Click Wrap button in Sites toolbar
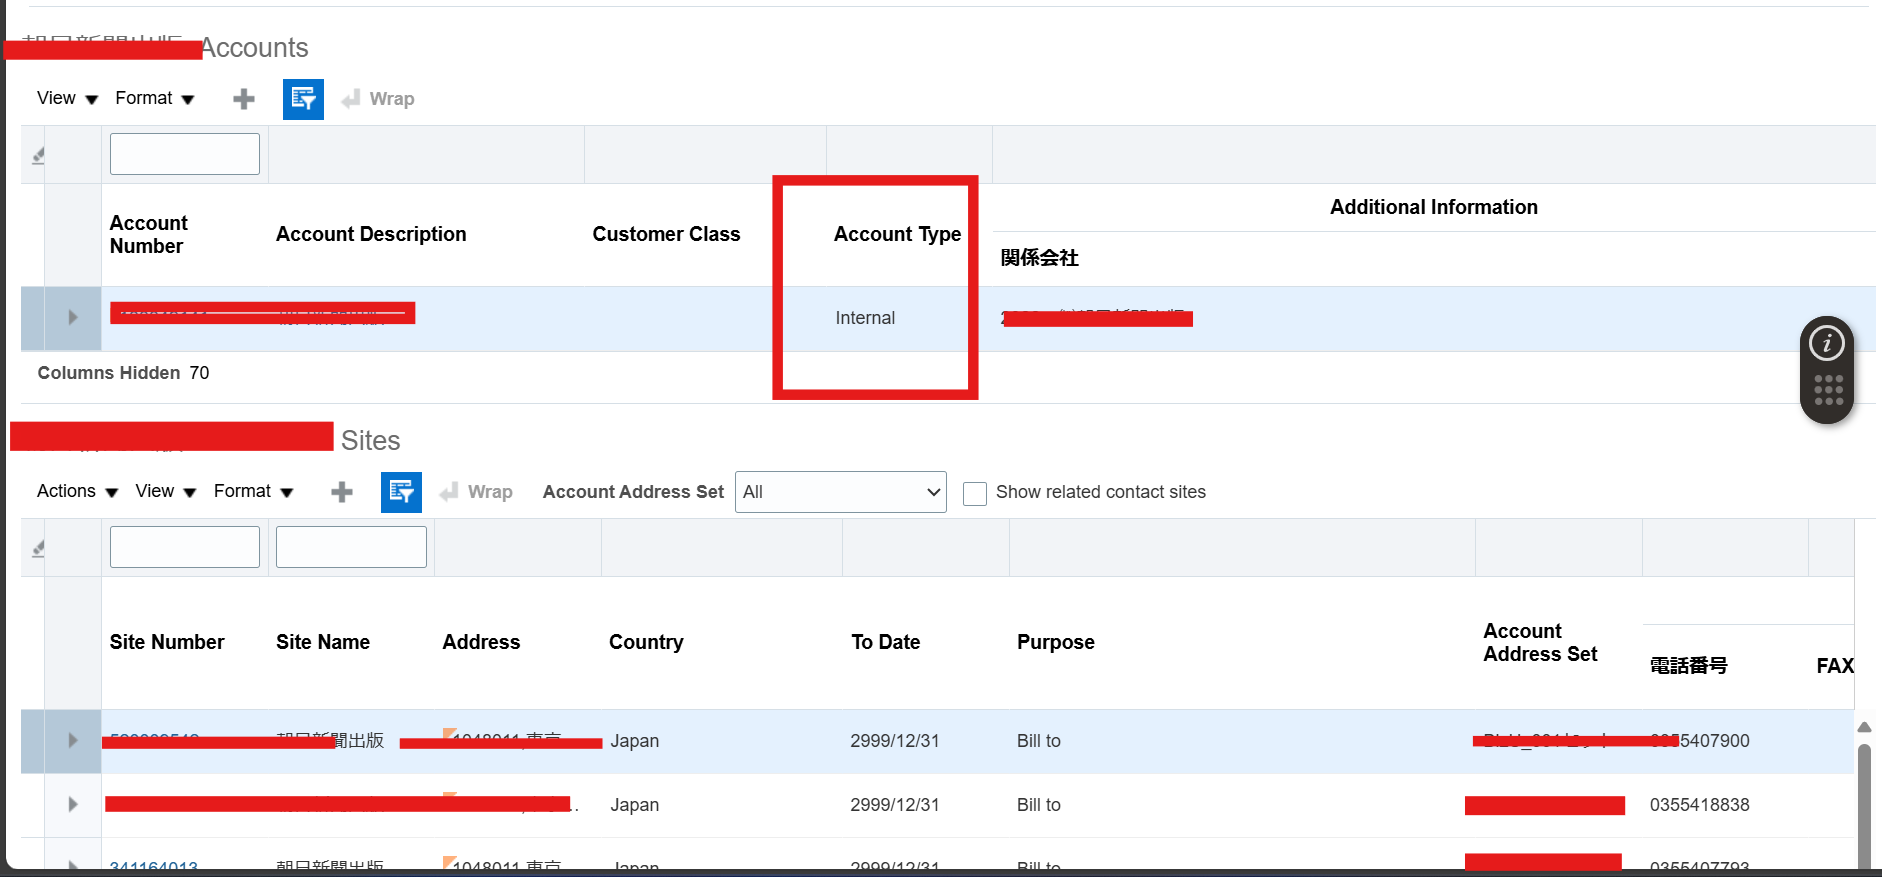The image size is (1882, 877). coord(476,492)
